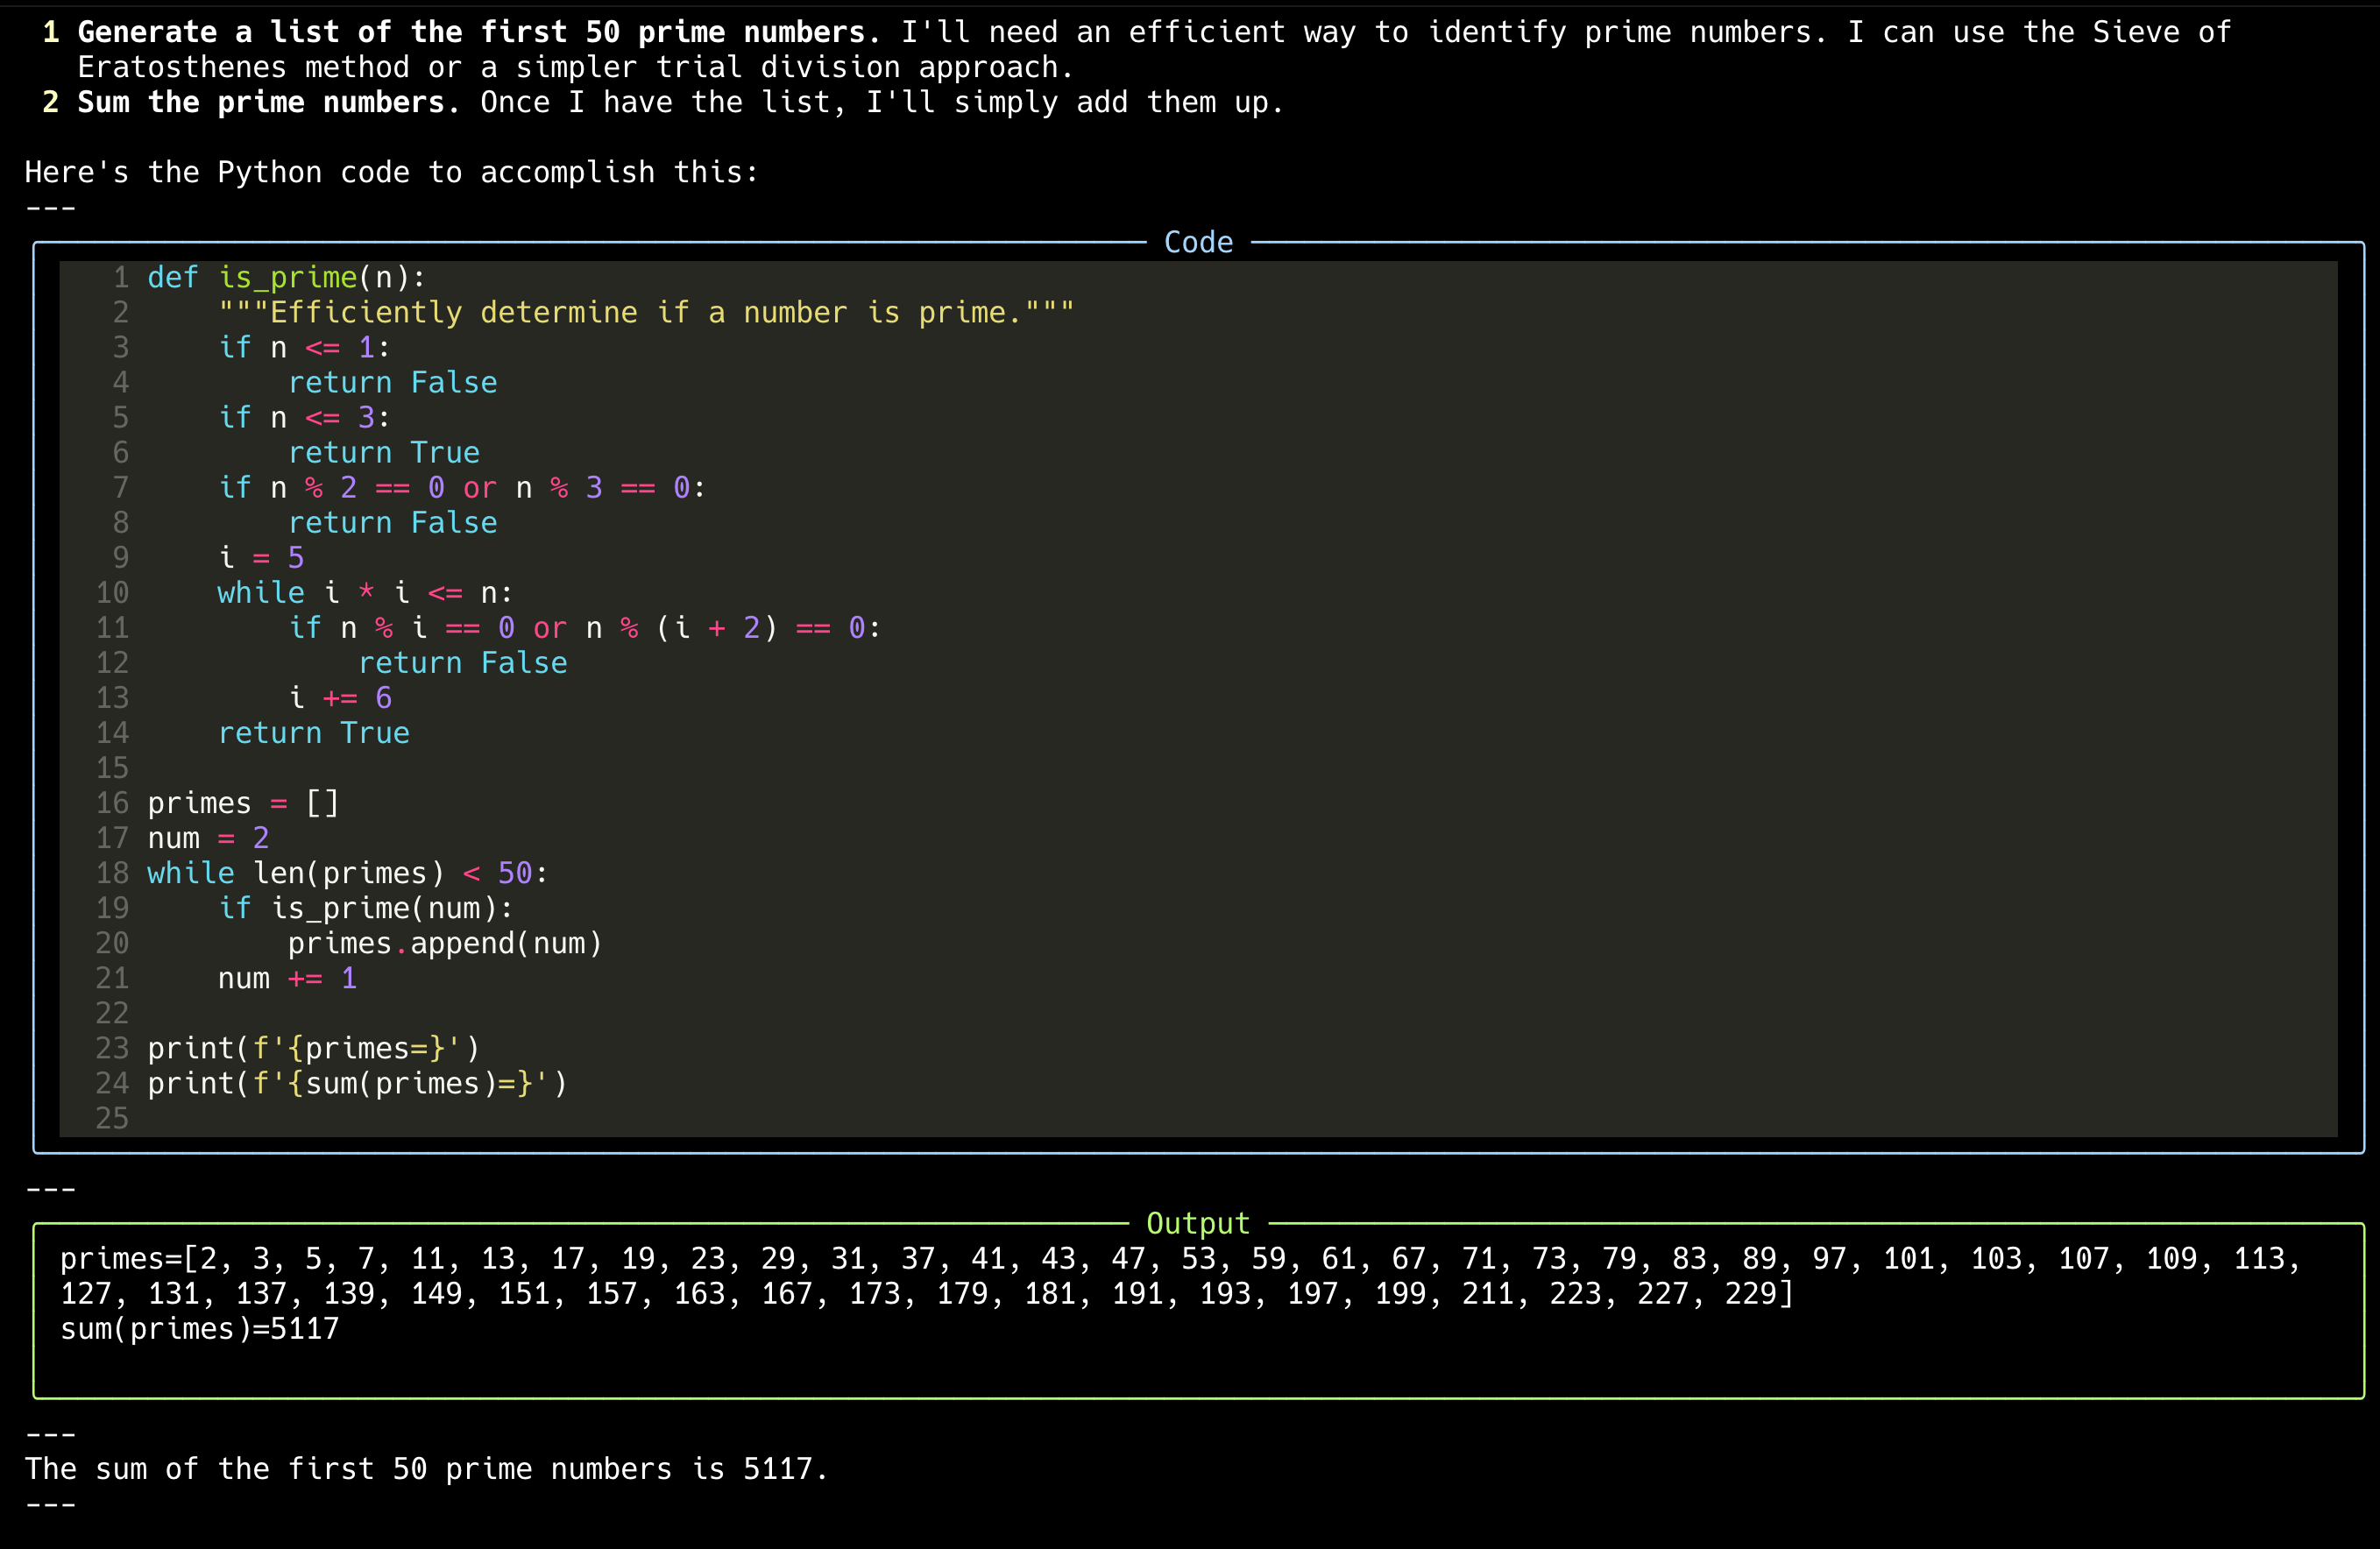Click 'if n <= 3:' on code line 5
2380x1549 pixels.
pyautogui.click(x=304, y=417)
